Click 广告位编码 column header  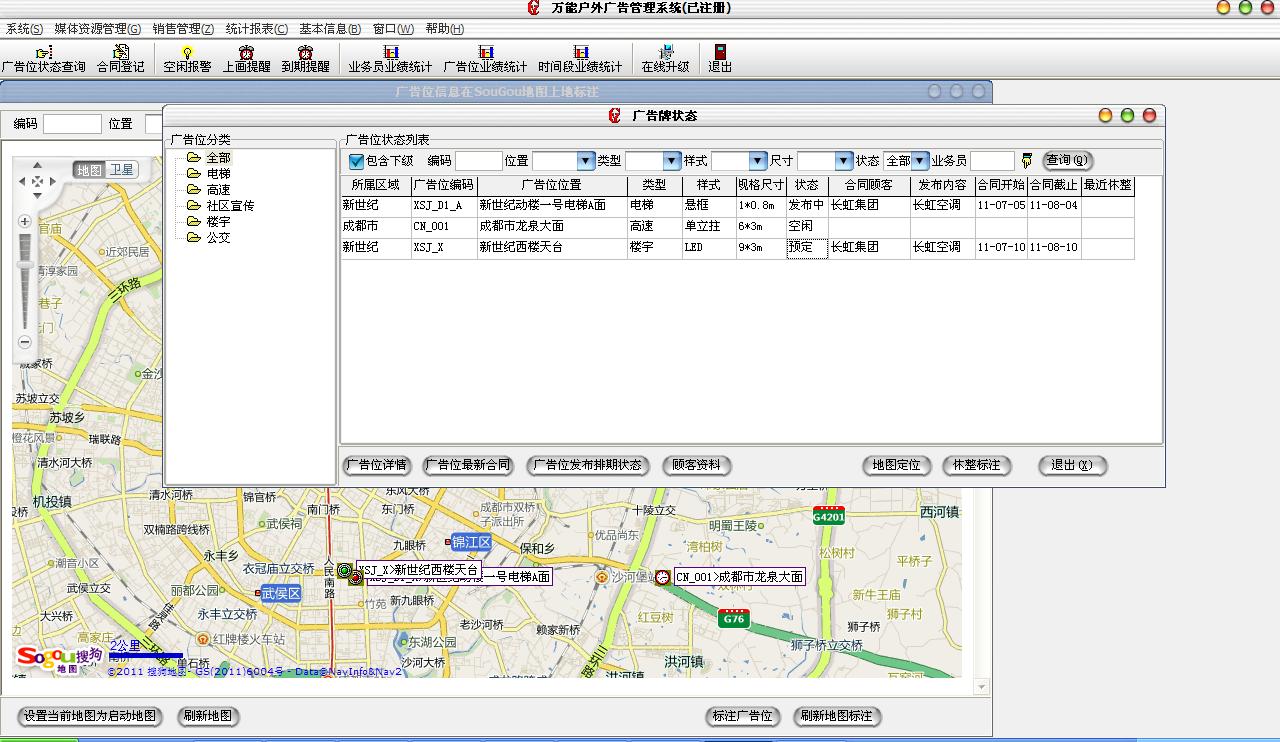[444, 185]
